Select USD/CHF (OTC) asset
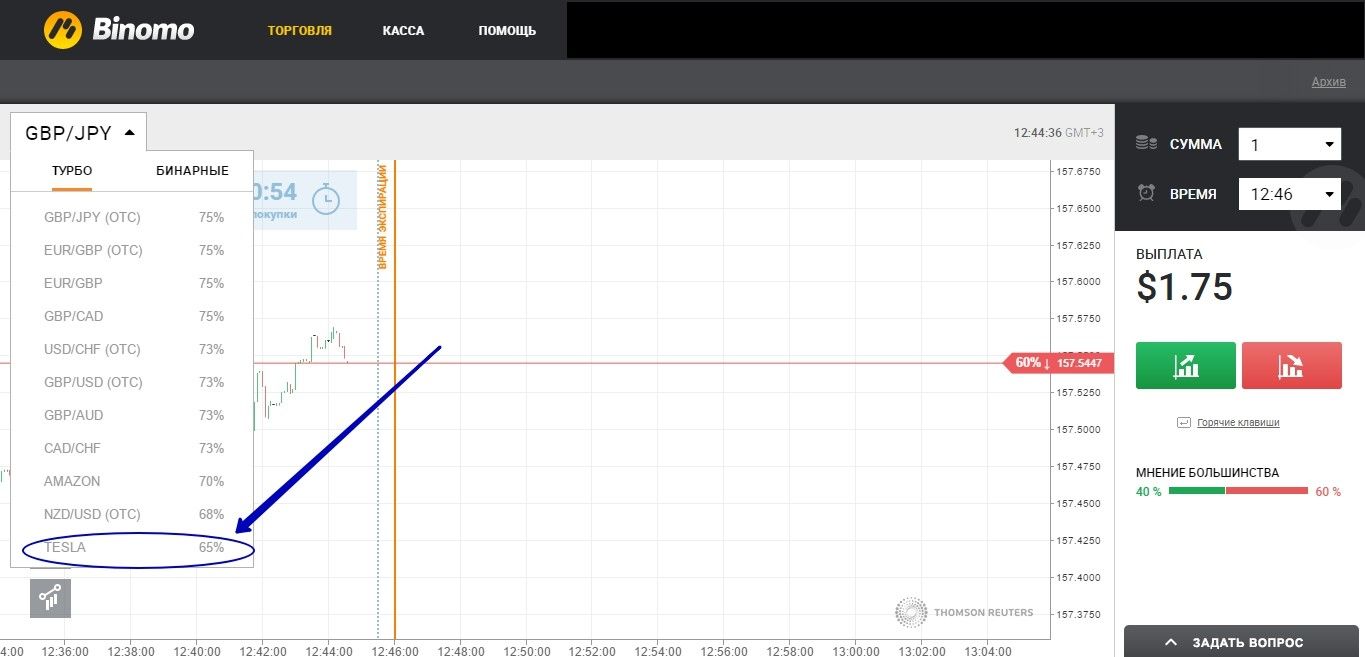Image resolution: width=1365 pixels, height=657 pixels. 132,349
